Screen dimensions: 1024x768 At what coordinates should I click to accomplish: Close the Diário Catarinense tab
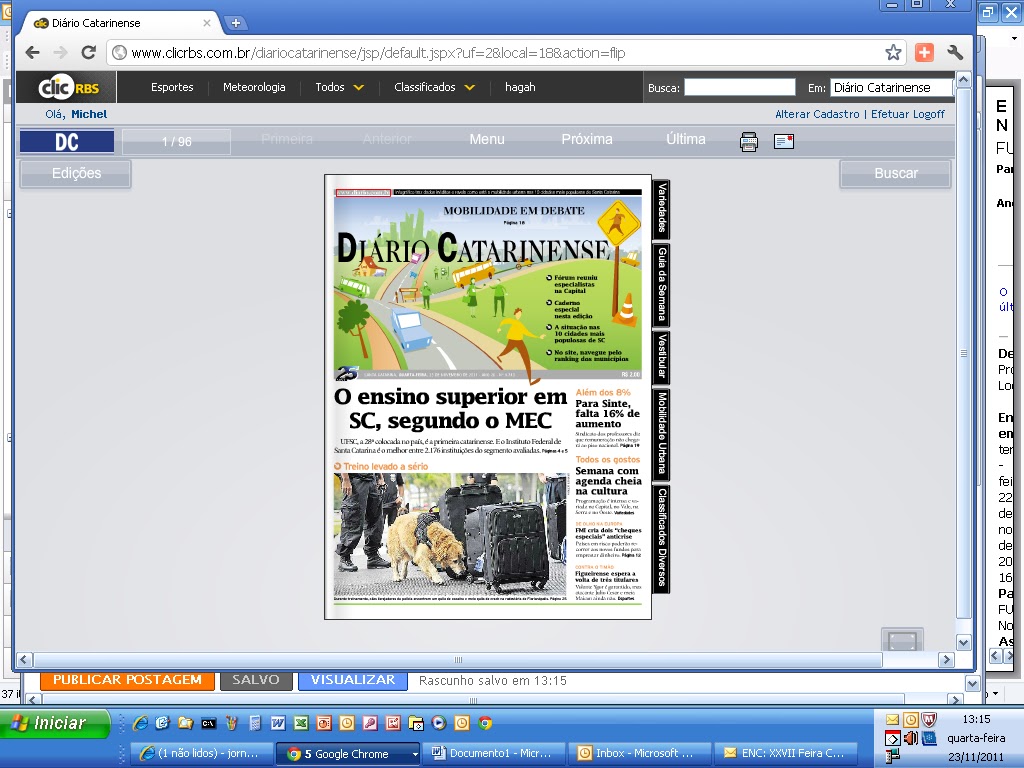206,23
